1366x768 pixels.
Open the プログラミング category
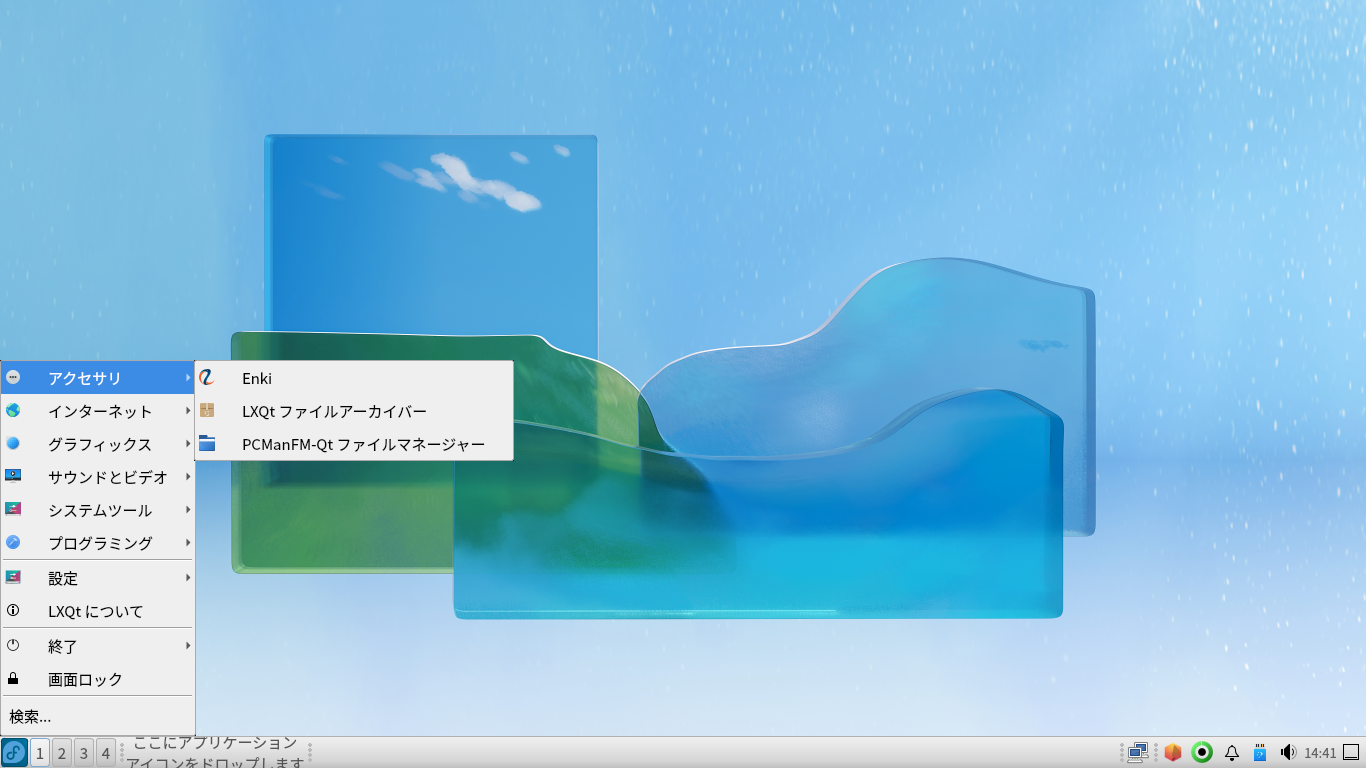point(98,543)
